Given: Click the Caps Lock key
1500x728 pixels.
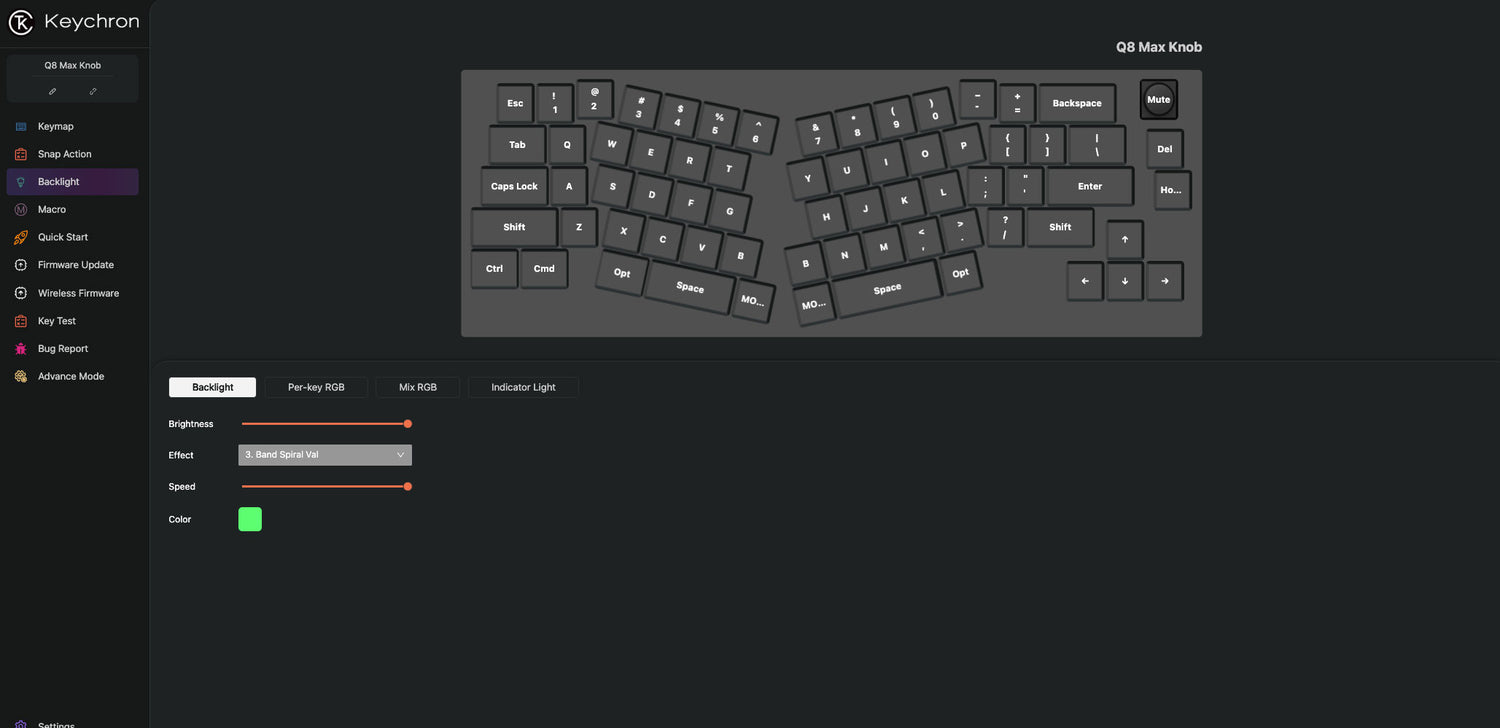Looking at the screenshot, I should [x=514, y=186].
